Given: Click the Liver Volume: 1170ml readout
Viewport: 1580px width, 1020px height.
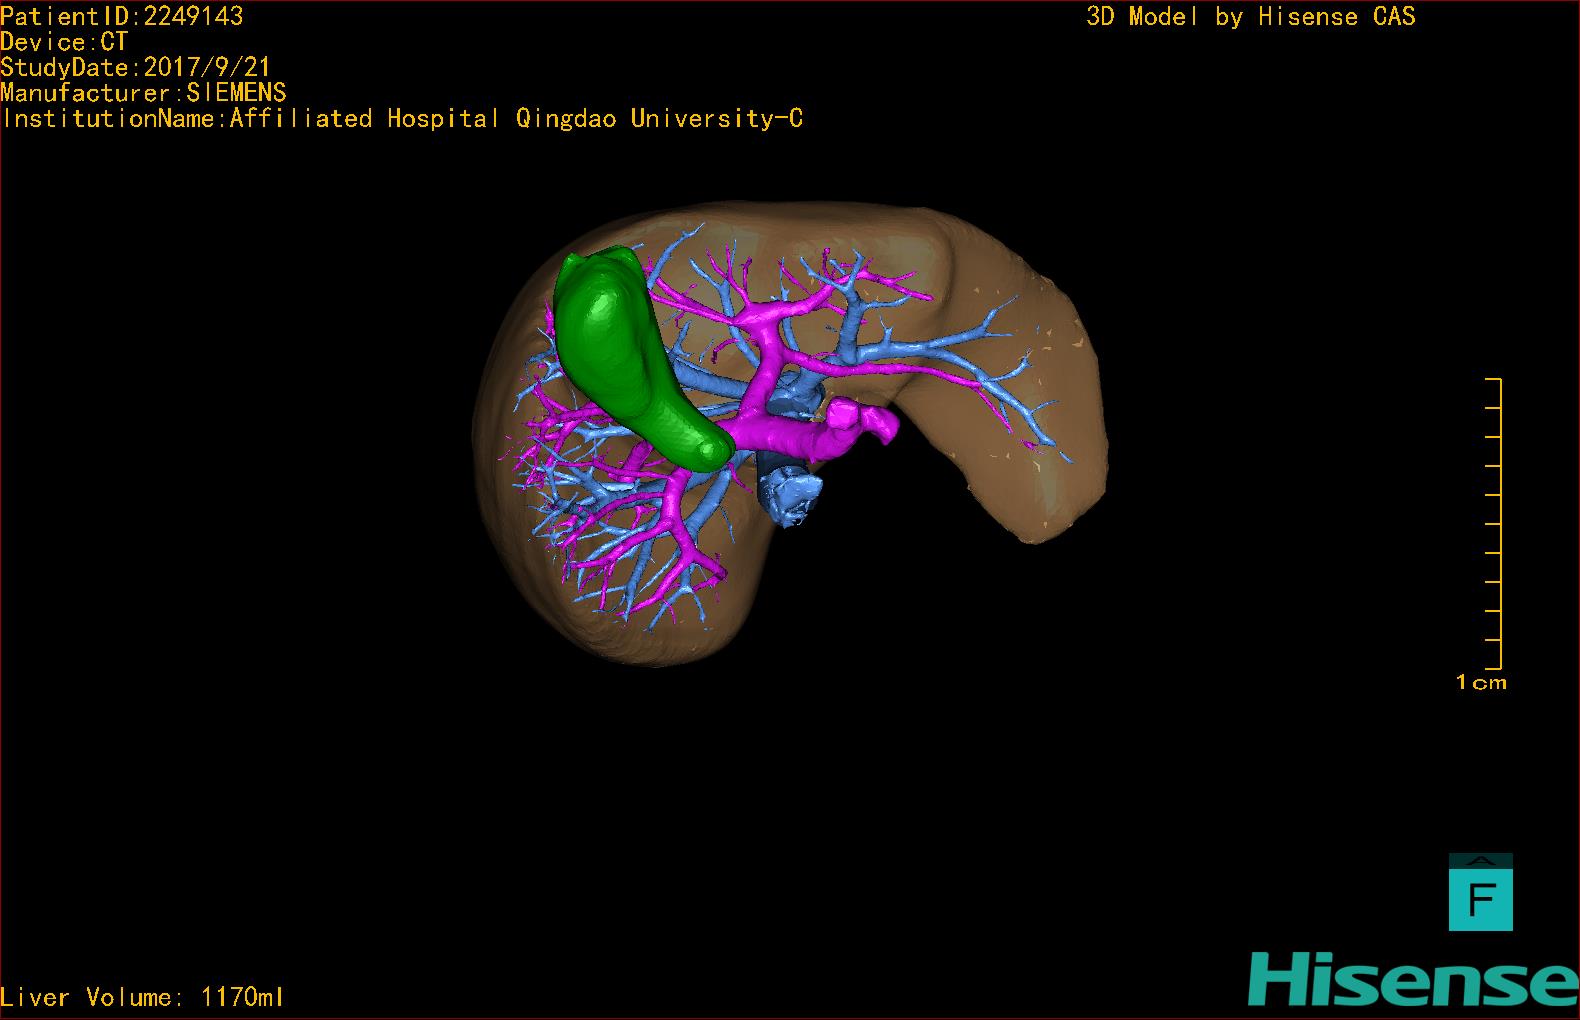Looking at the screenshot, I should 142,997.
